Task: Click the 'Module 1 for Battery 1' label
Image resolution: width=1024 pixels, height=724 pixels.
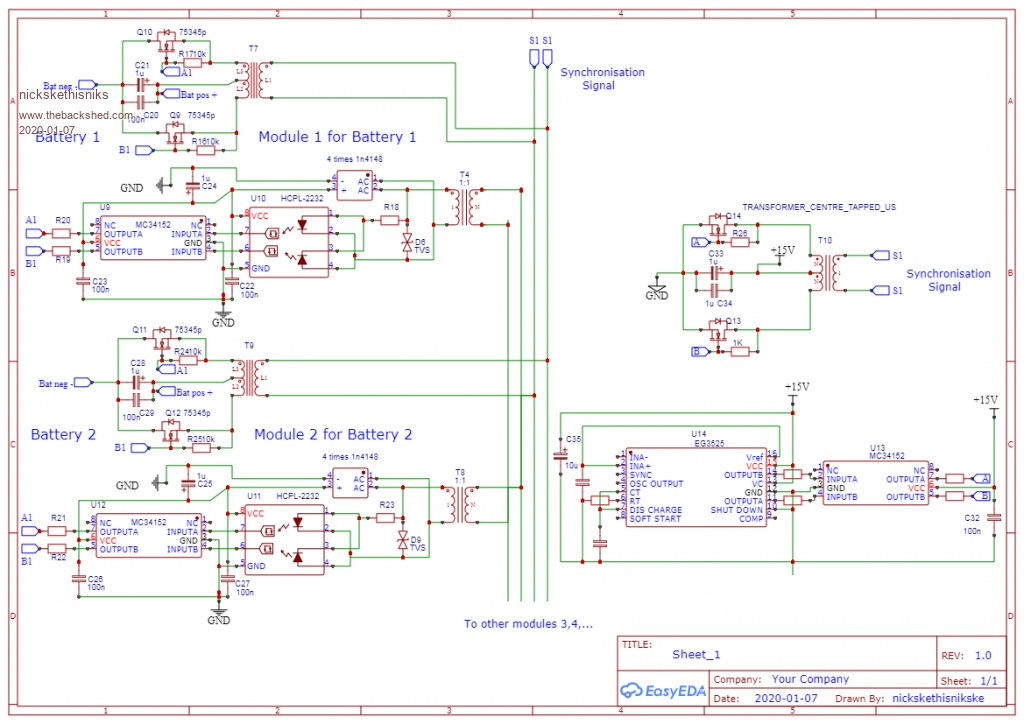Action: click(337, 136)
